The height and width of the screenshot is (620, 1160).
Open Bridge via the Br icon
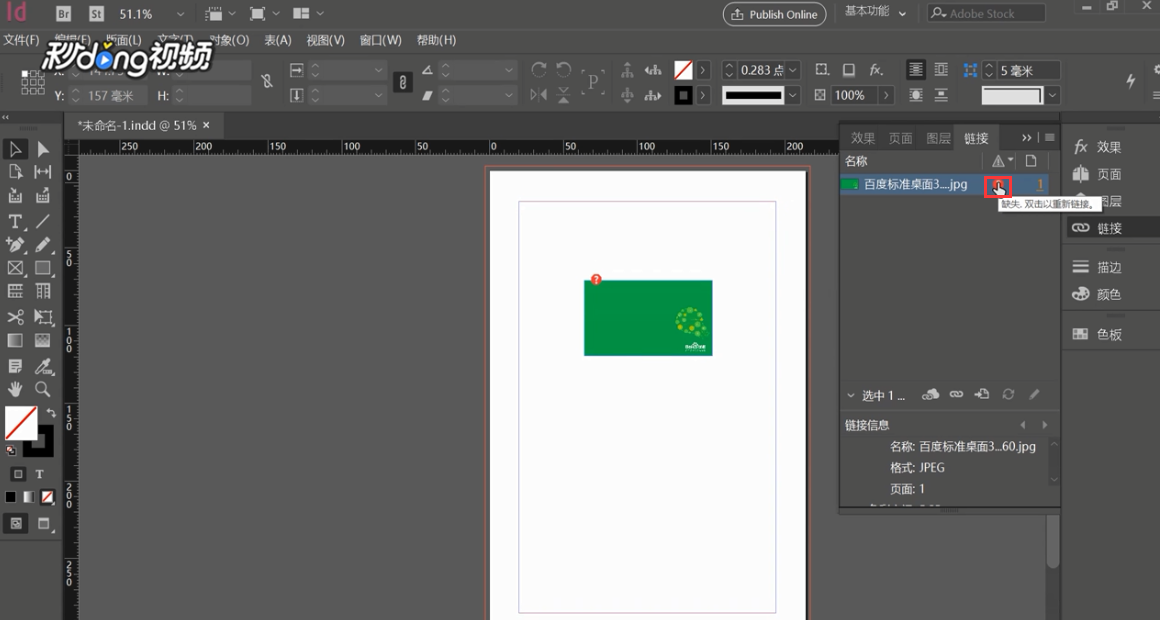pos(64,13)
